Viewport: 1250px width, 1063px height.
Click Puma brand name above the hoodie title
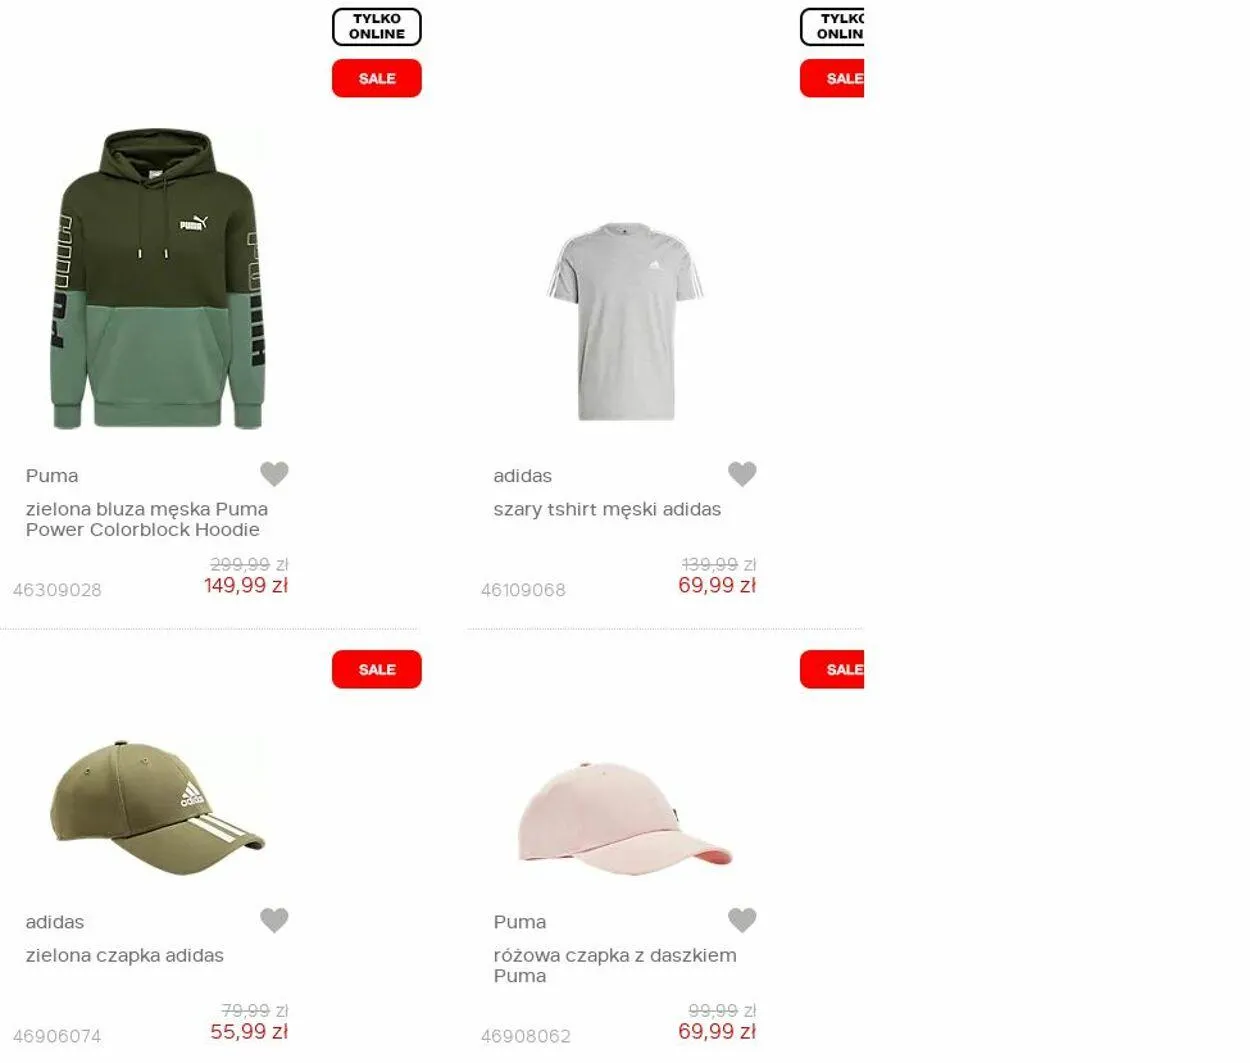coord(52,476)
